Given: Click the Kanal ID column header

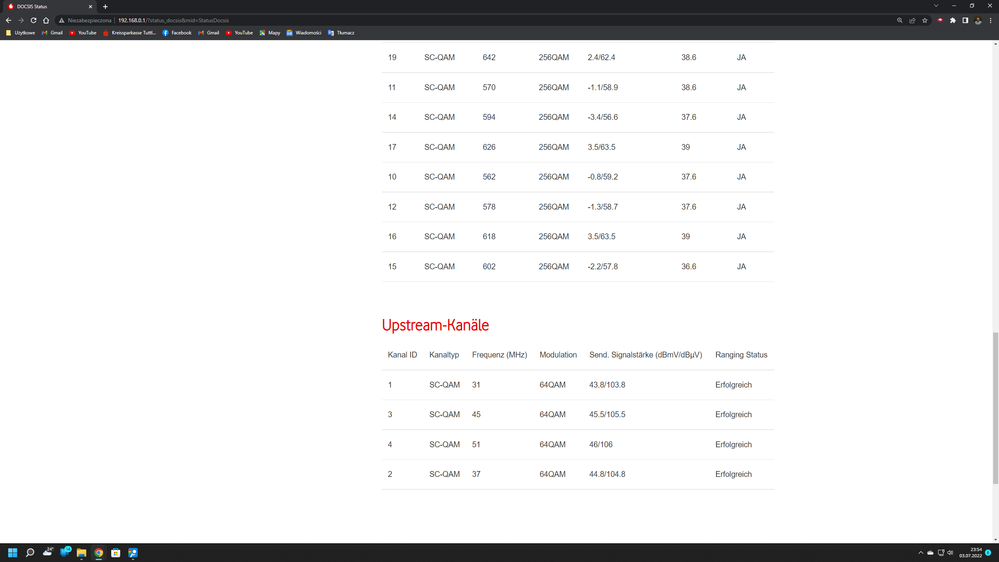Looking at the screenshot, I should [402, 355].
